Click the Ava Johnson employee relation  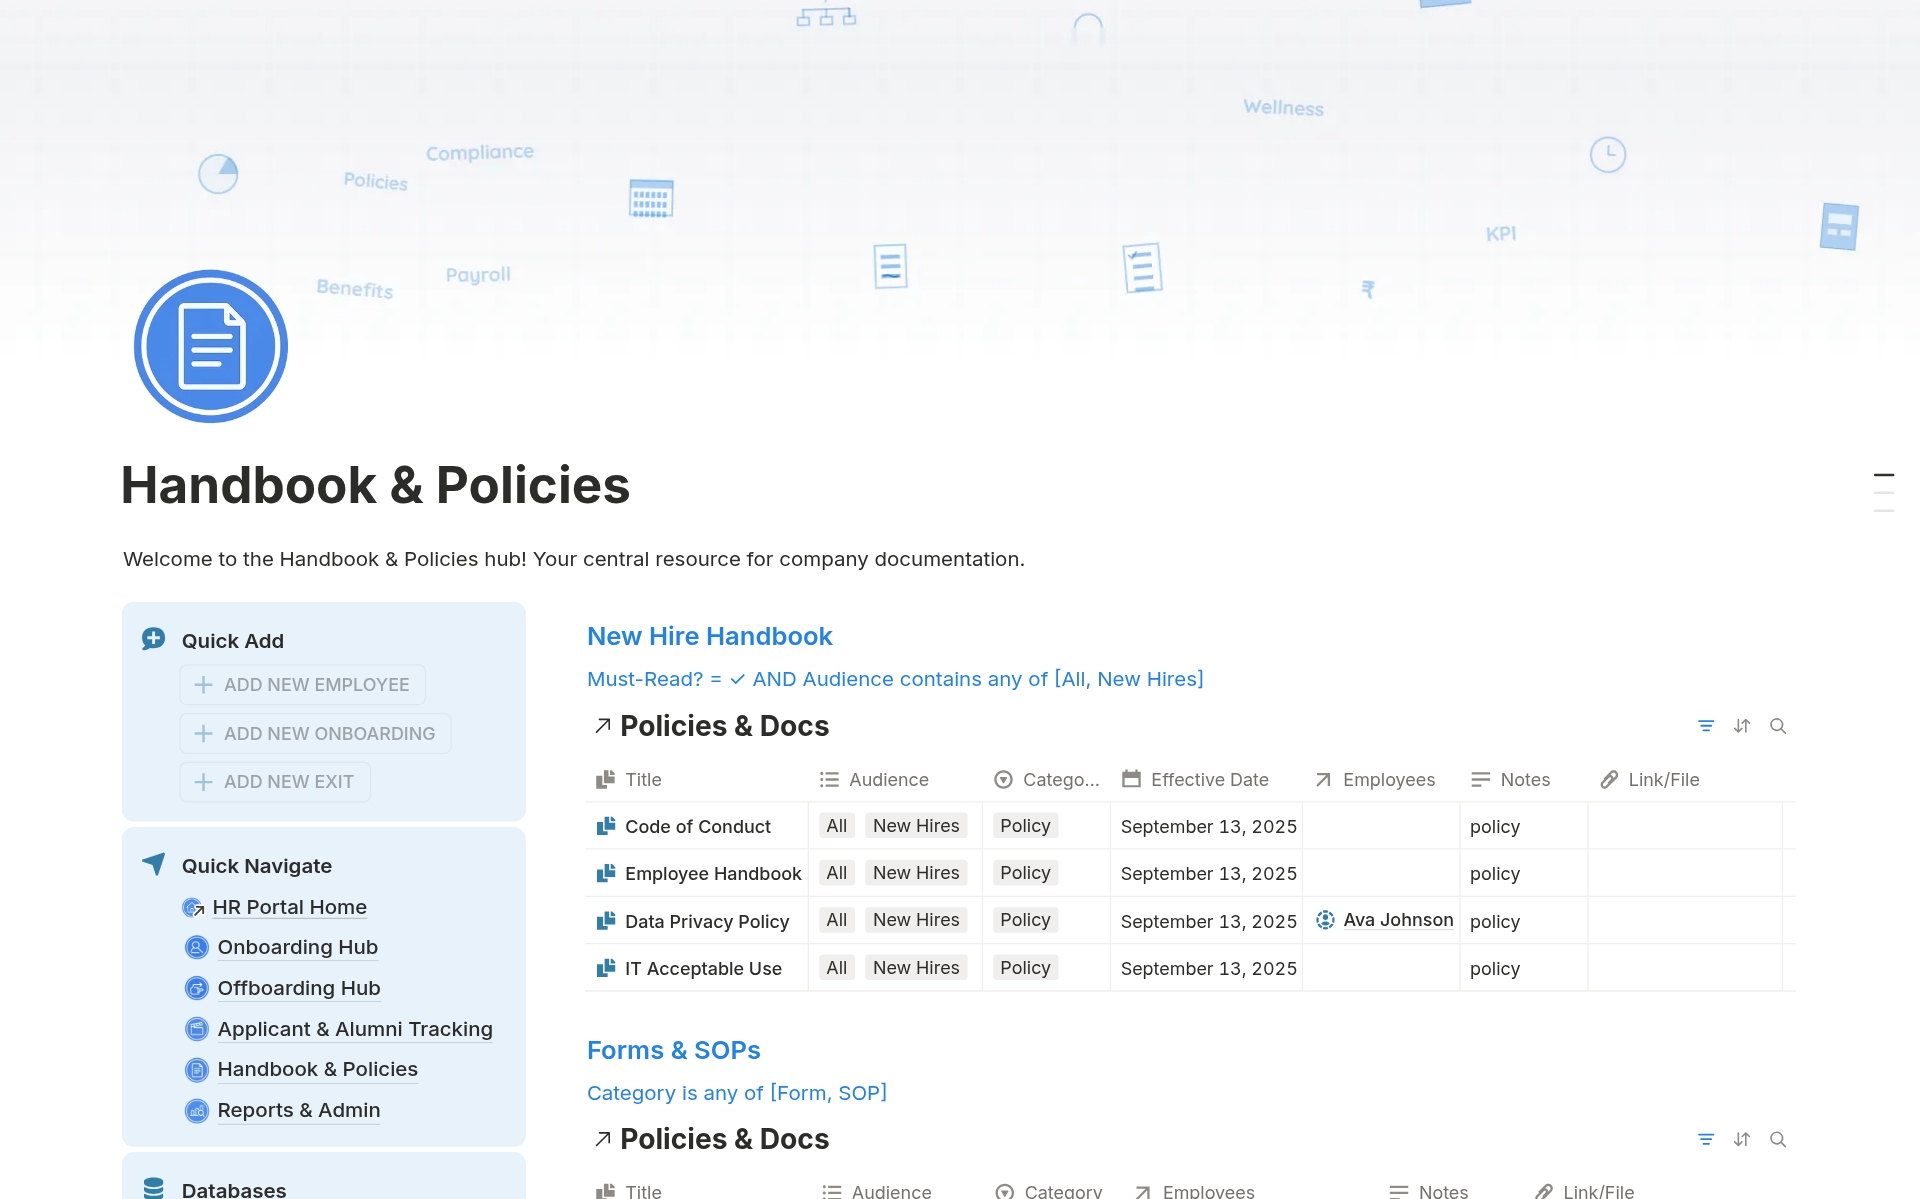click(1398, 920)
